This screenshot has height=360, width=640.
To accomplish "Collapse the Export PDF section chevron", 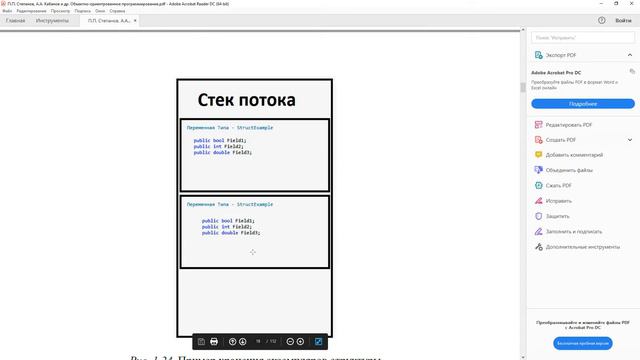I will point(630,55).
